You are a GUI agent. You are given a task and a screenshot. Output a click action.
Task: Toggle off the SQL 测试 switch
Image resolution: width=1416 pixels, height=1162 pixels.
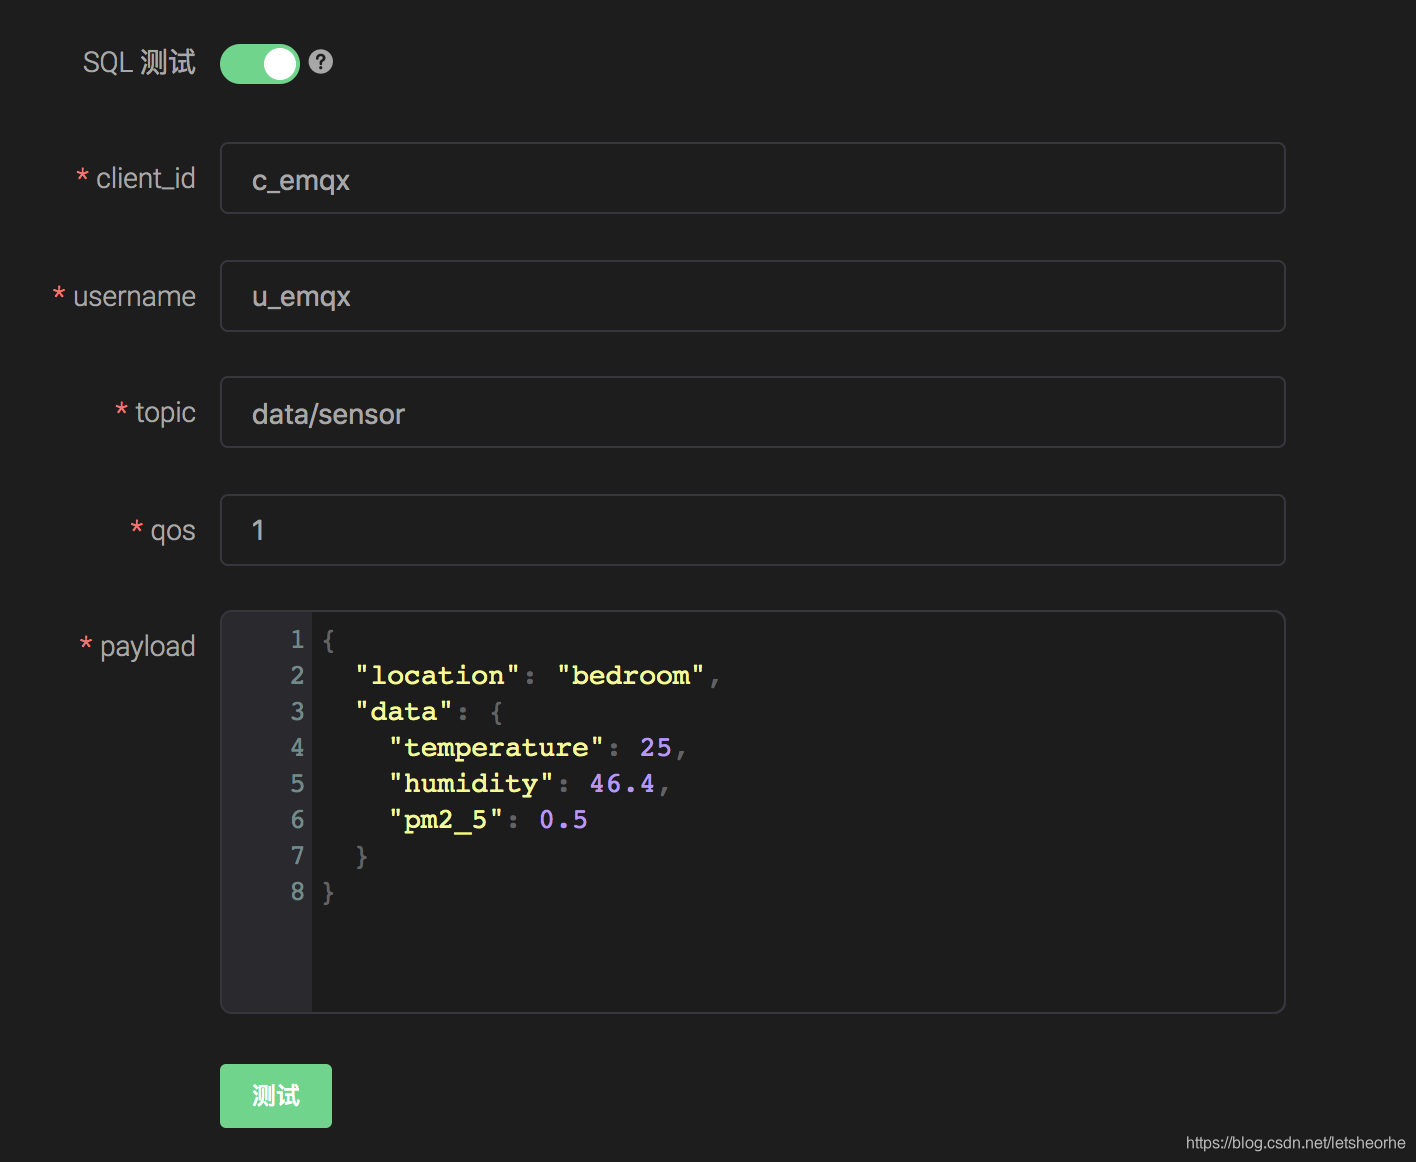[260, 64]
